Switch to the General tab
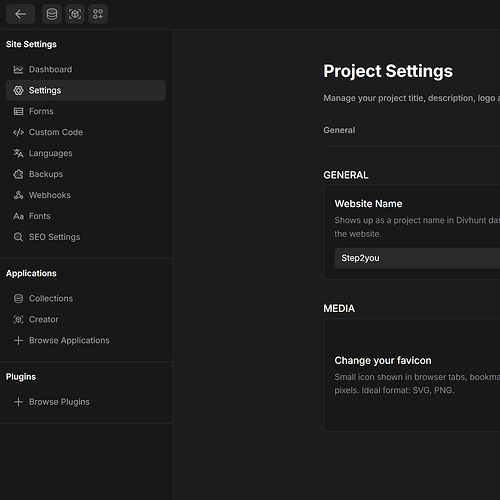The width and height of the screenshot is (500, 500). [x=339, y=130]
